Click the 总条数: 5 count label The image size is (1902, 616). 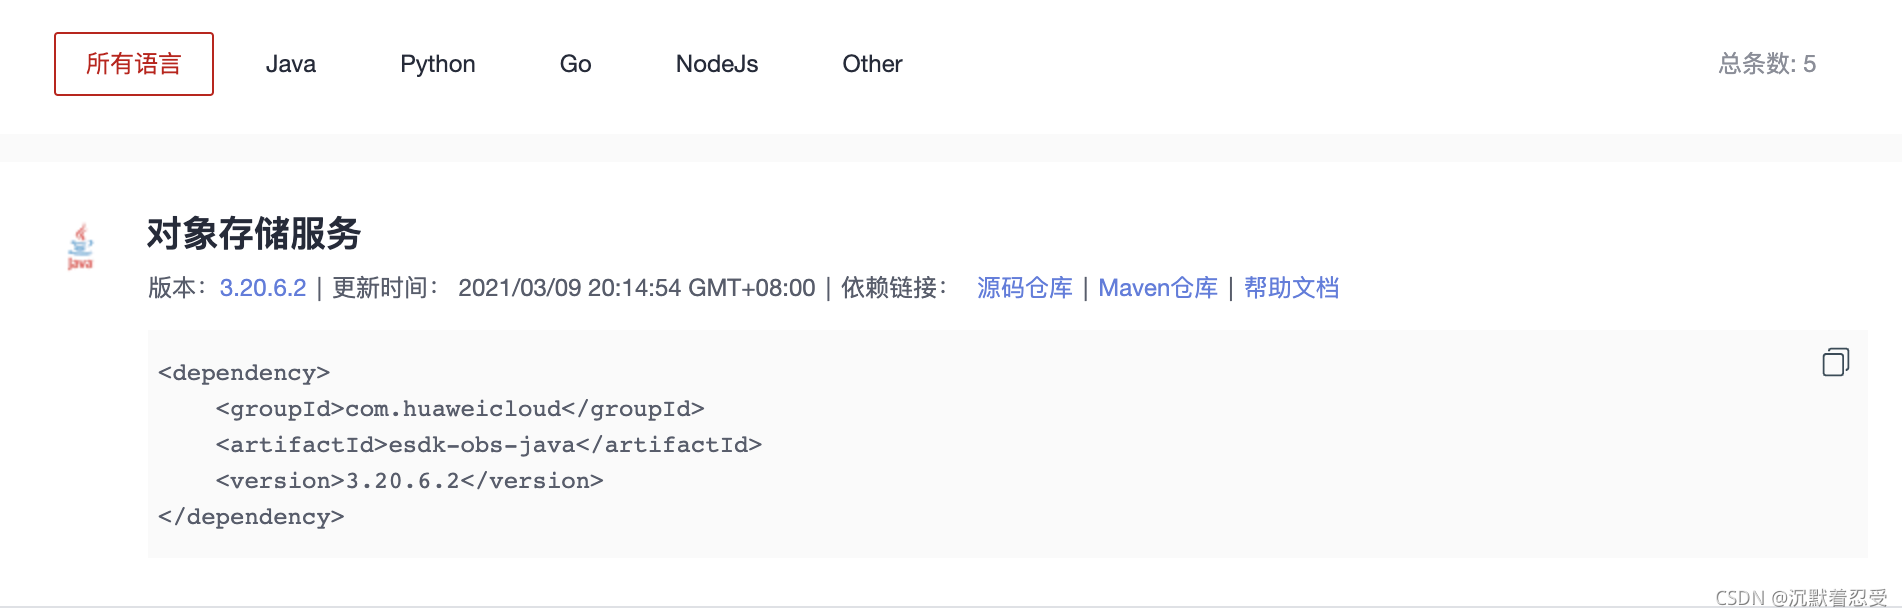(1767, 64)
